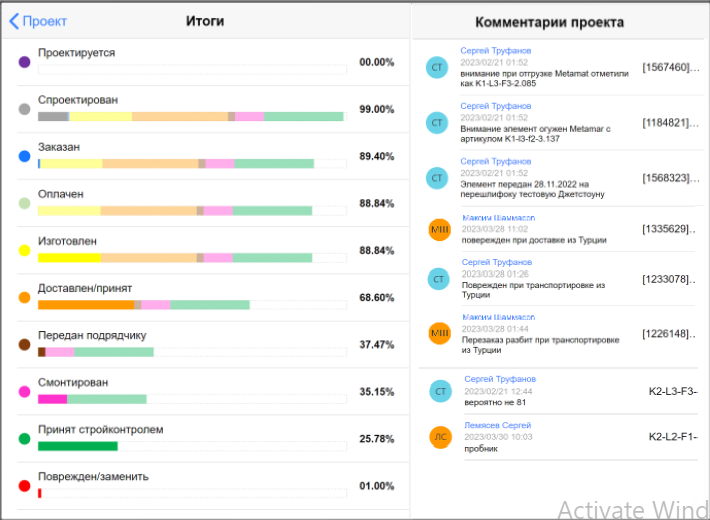Click the ЛС avatar of Лемясев Сергей
Screen dimensions: 710x520
[x=440, y=437]
